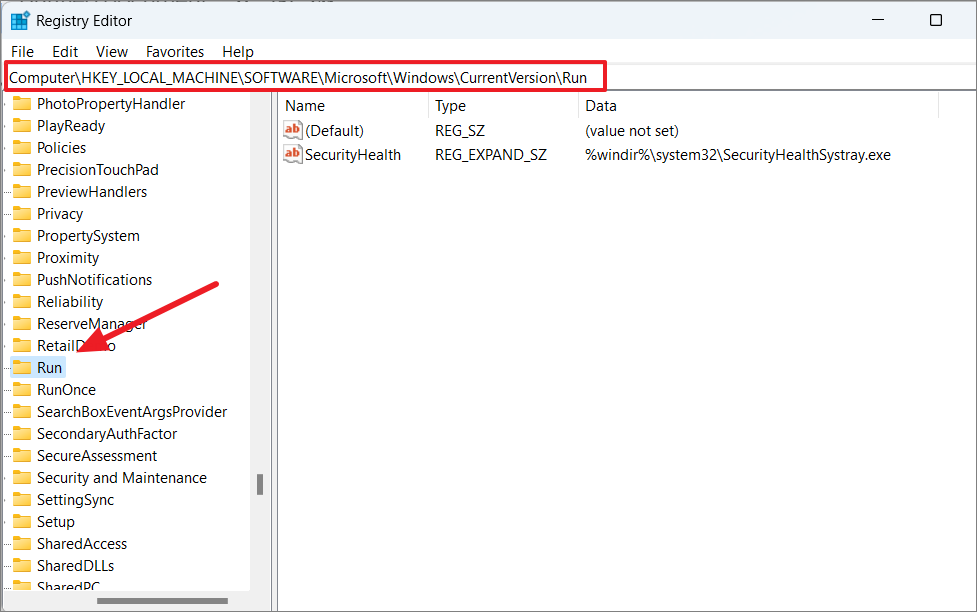
Task: Select the ReserveManager folder icon
Action: coord(22,323)
